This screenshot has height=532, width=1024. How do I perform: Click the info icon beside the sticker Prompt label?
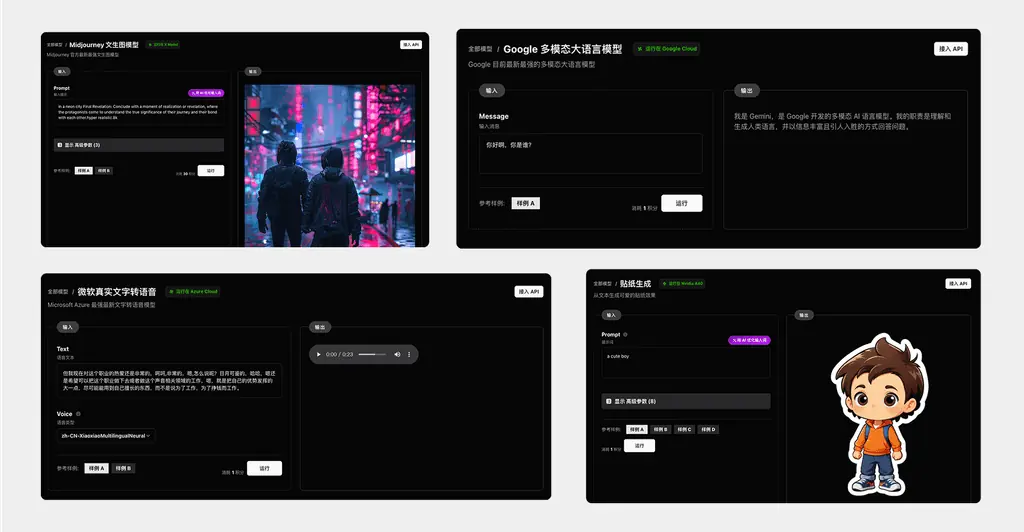pyautogui.click(x=626, y=334)
